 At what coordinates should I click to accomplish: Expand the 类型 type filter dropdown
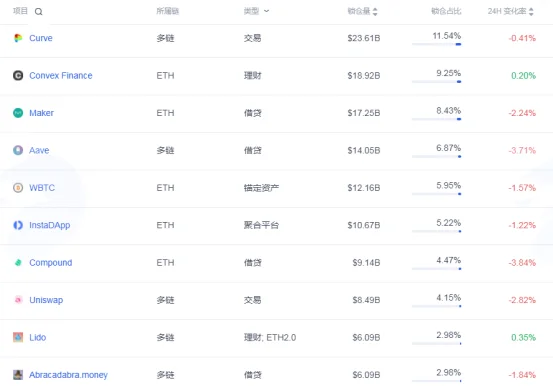click(x=256, y=11)
